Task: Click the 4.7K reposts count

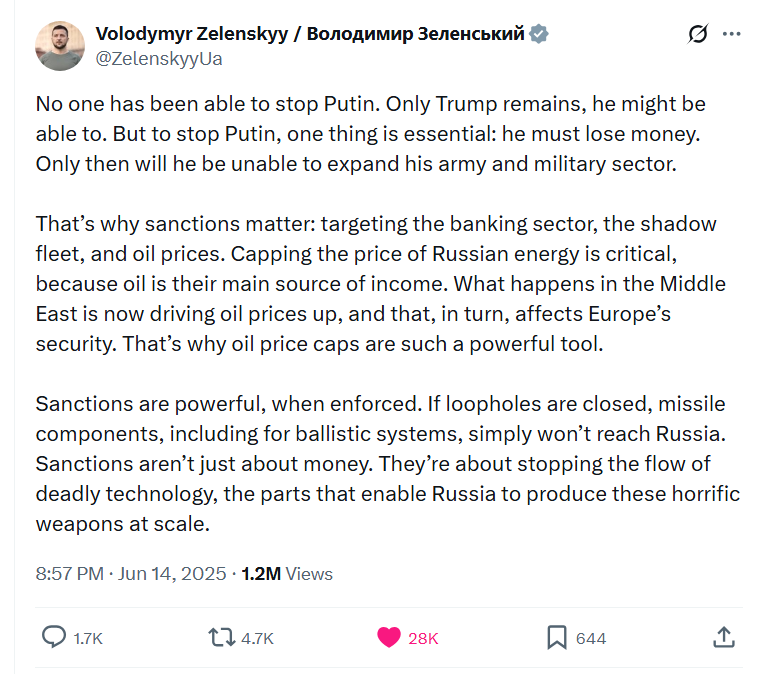Action: click(257, 638)
